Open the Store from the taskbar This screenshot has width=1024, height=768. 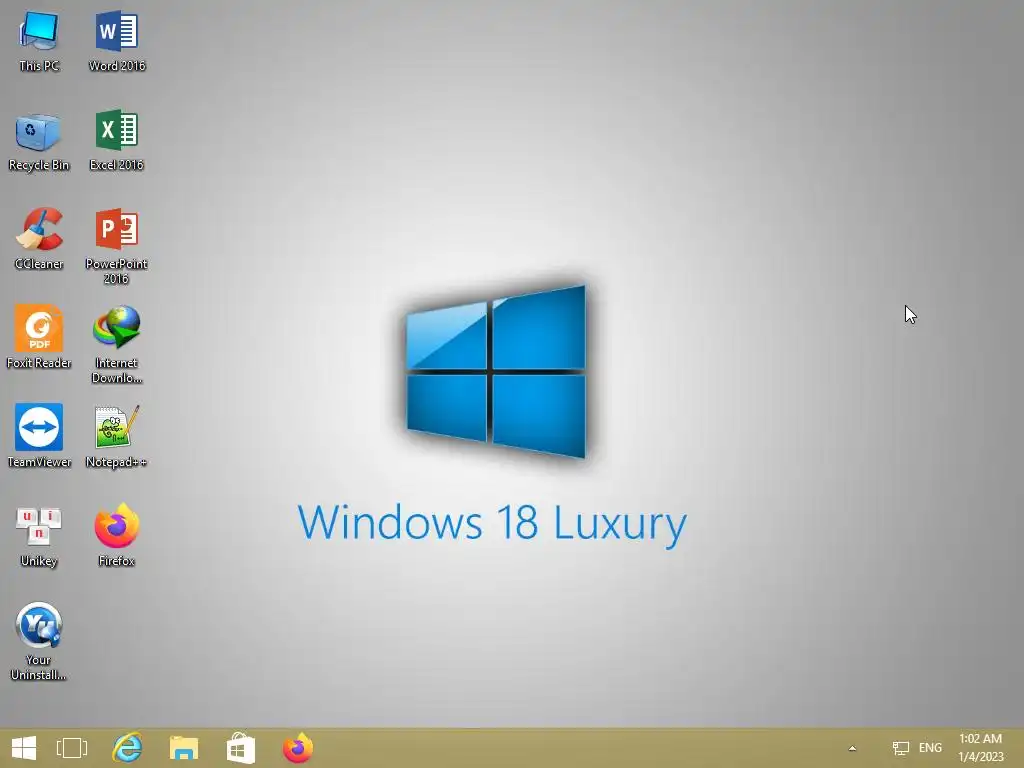240,748
